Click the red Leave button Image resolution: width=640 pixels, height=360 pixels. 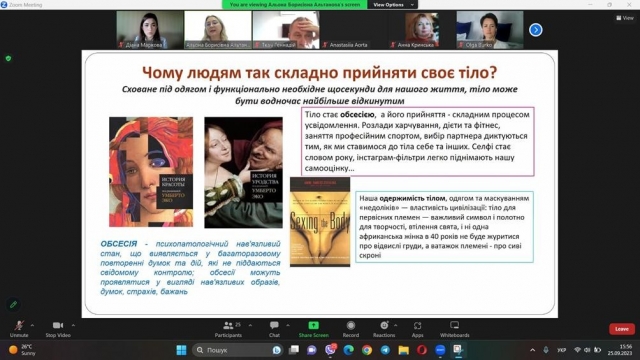tap(622, 329)
